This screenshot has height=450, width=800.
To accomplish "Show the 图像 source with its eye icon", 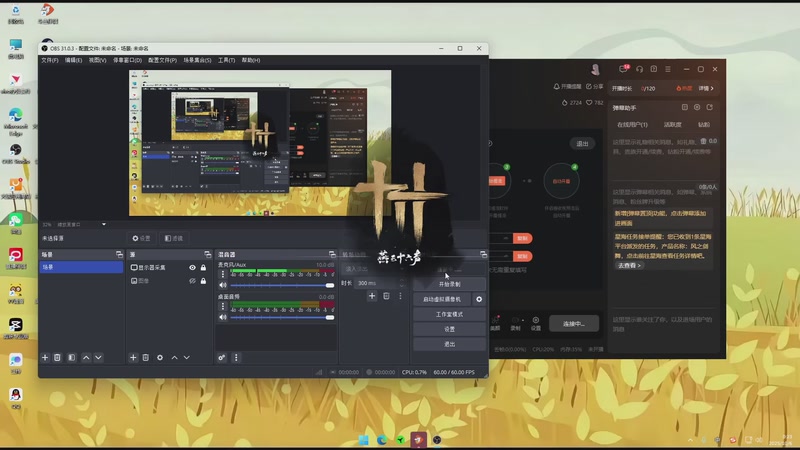I will tap(192, 281).
